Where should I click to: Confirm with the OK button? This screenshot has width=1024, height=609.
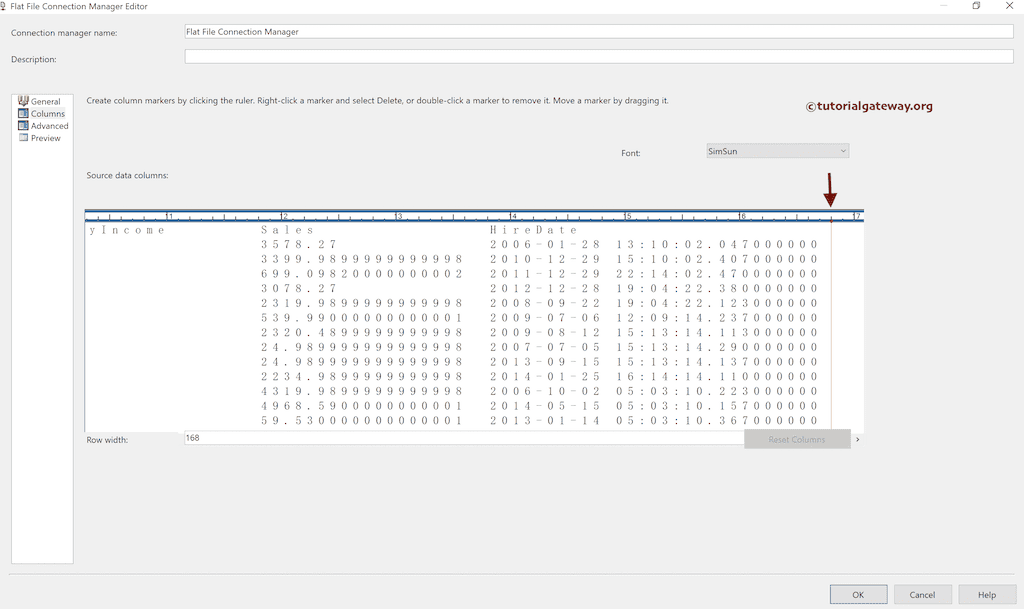click(x=858, y=595)
